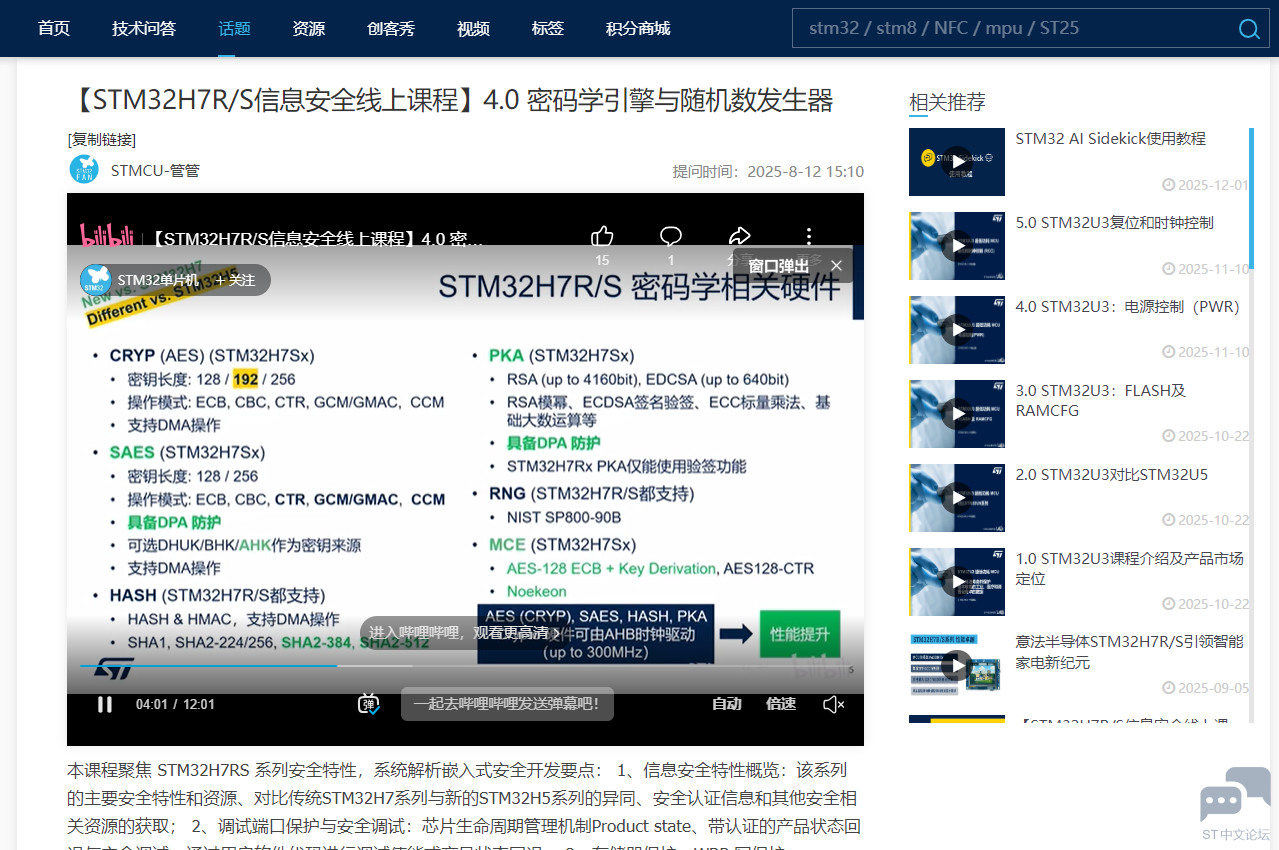Open the STM32 AI Sidekick使用教程 link

point(1111,139)
